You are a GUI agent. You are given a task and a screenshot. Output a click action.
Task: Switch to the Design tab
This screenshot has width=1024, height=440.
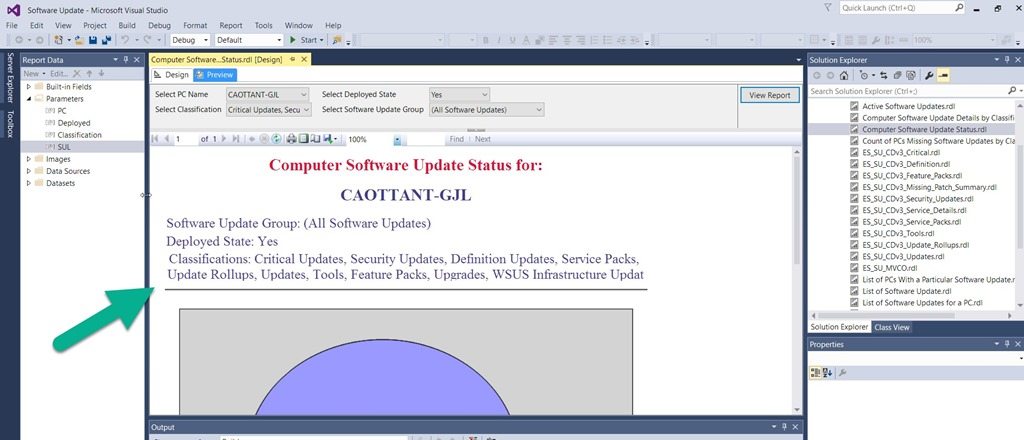[171, 75]
